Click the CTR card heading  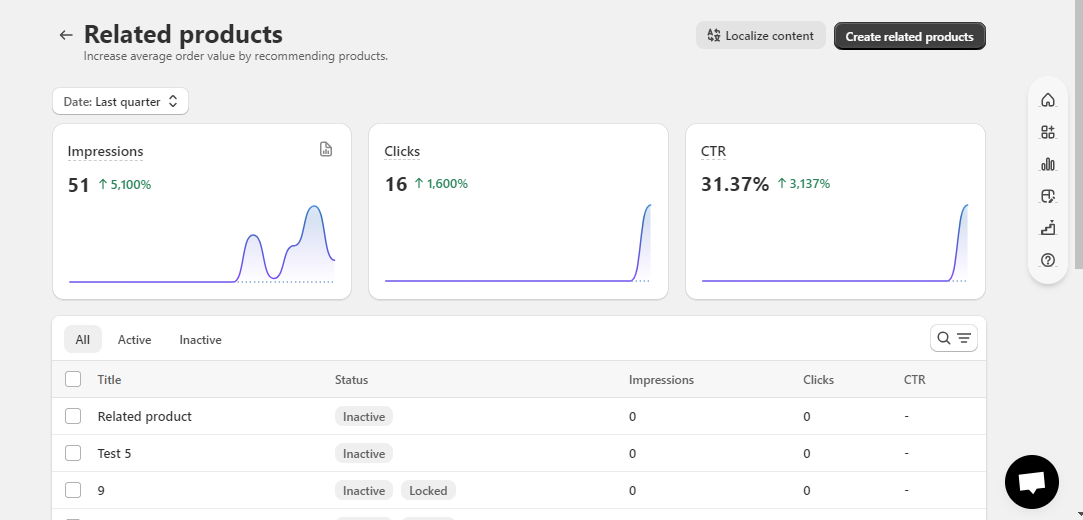(713, 151)
